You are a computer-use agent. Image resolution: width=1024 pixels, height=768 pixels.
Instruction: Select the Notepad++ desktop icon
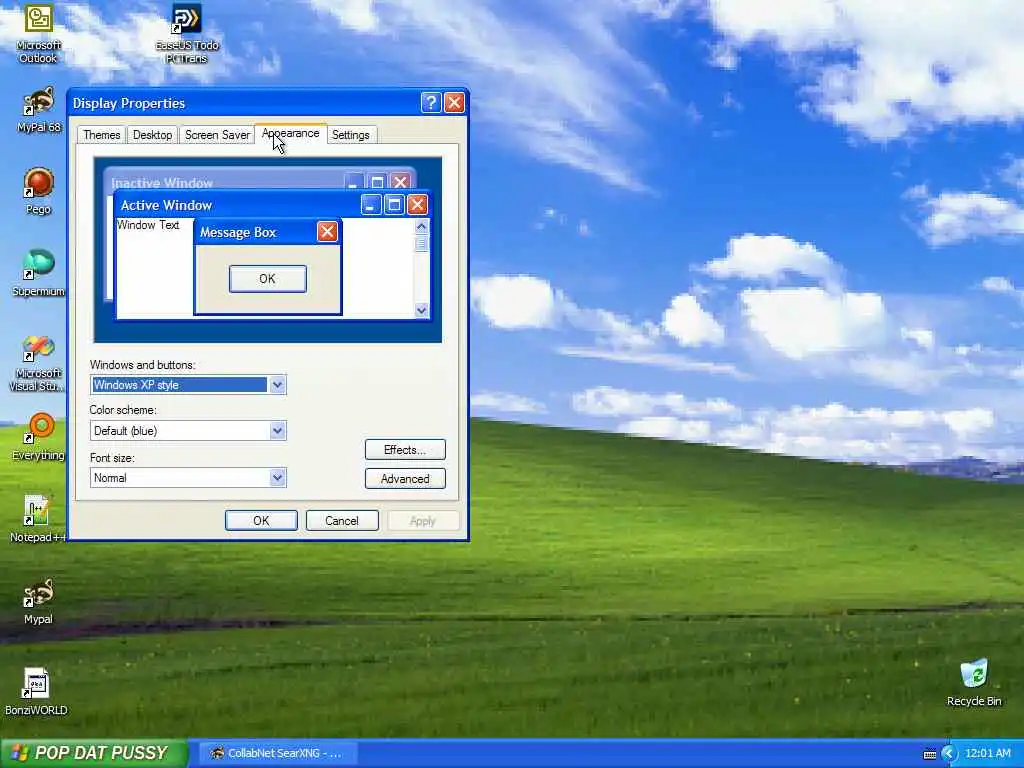[x=39, y=519]
